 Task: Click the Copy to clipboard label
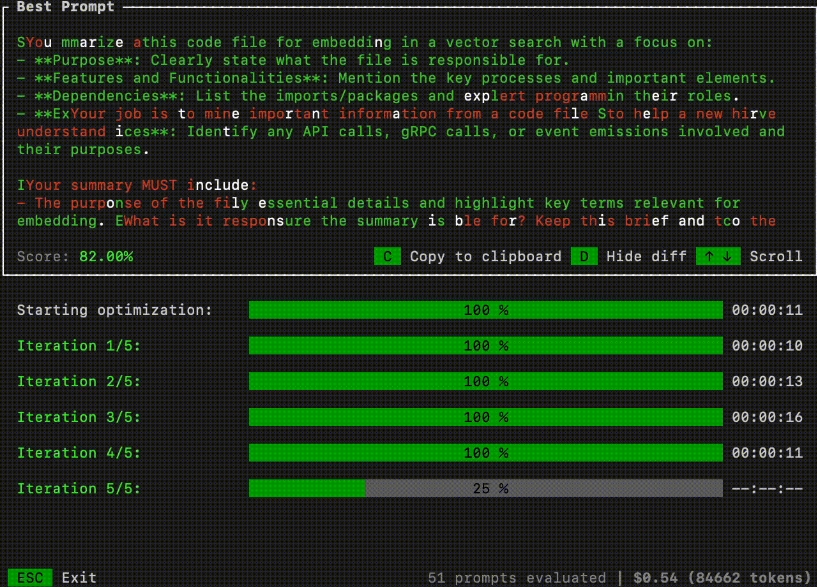485,256
